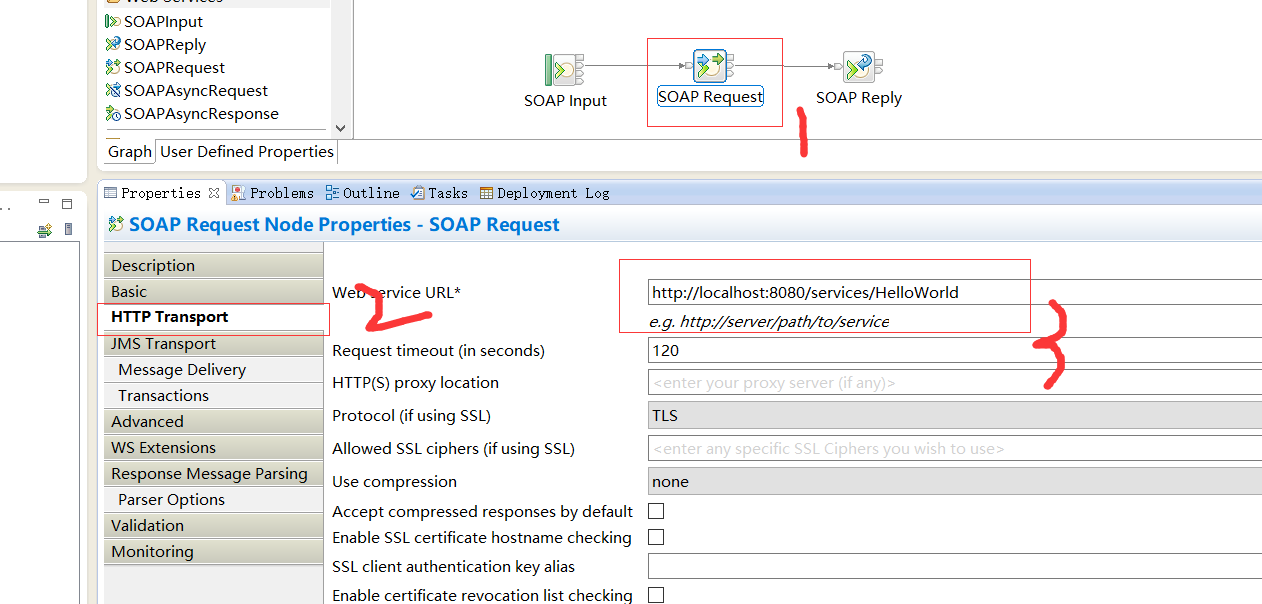Image resolution: width=1262 pixels, height=604 pixels.
Task: Click the 'e.g. http://server/path/to/service' hint text
Action: (x=770, y=321)
